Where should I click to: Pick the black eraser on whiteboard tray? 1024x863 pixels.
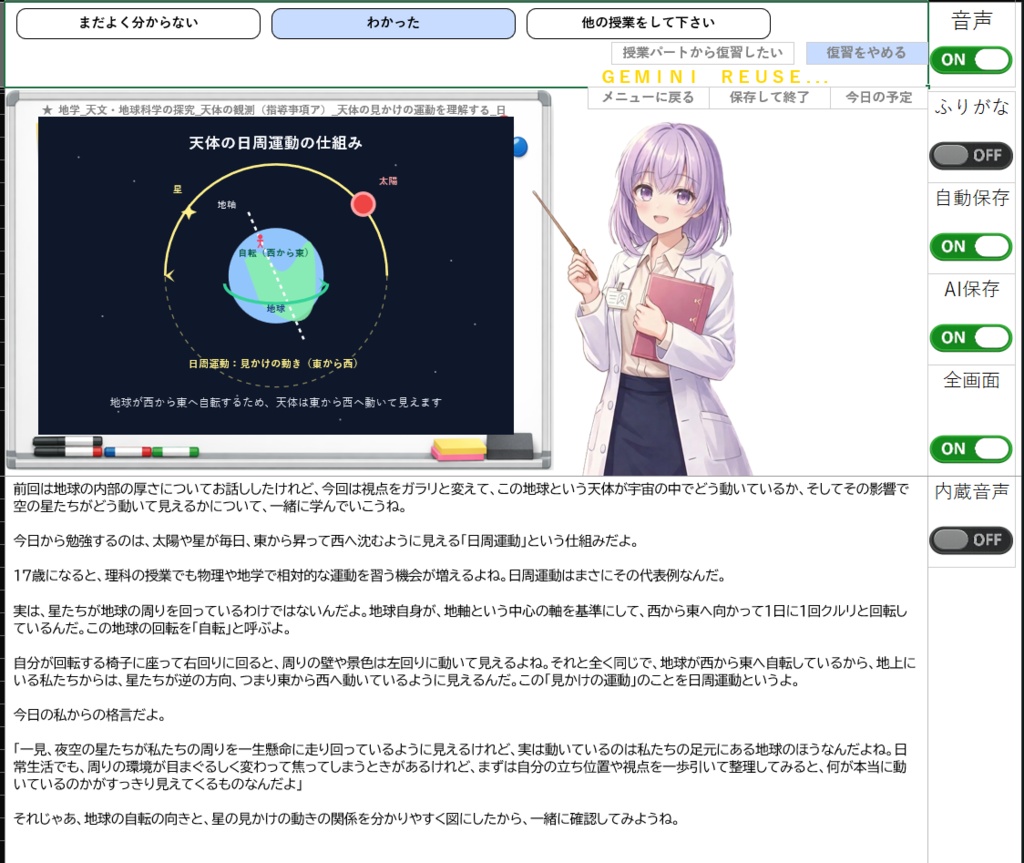coord(509,447)
